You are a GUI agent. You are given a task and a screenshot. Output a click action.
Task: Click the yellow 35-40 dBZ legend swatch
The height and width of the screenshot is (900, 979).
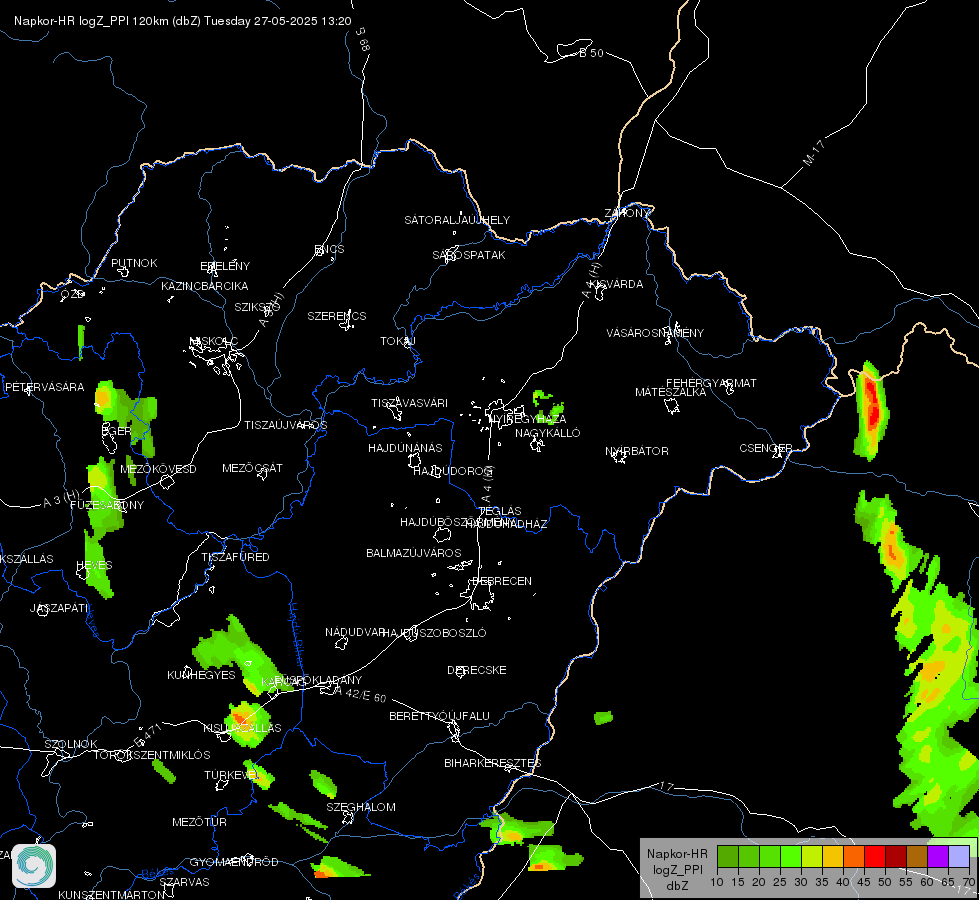[832, 856]
